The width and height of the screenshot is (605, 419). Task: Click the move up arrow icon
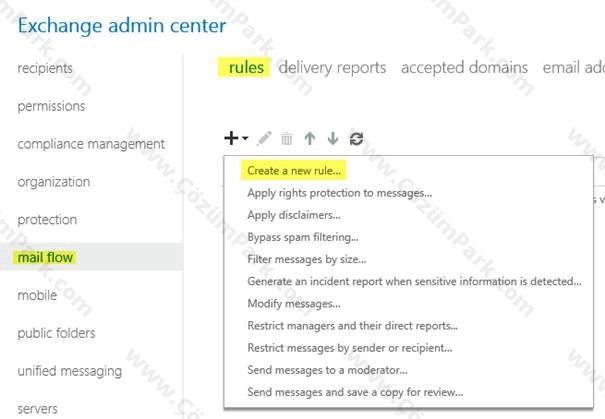(310, 138)
